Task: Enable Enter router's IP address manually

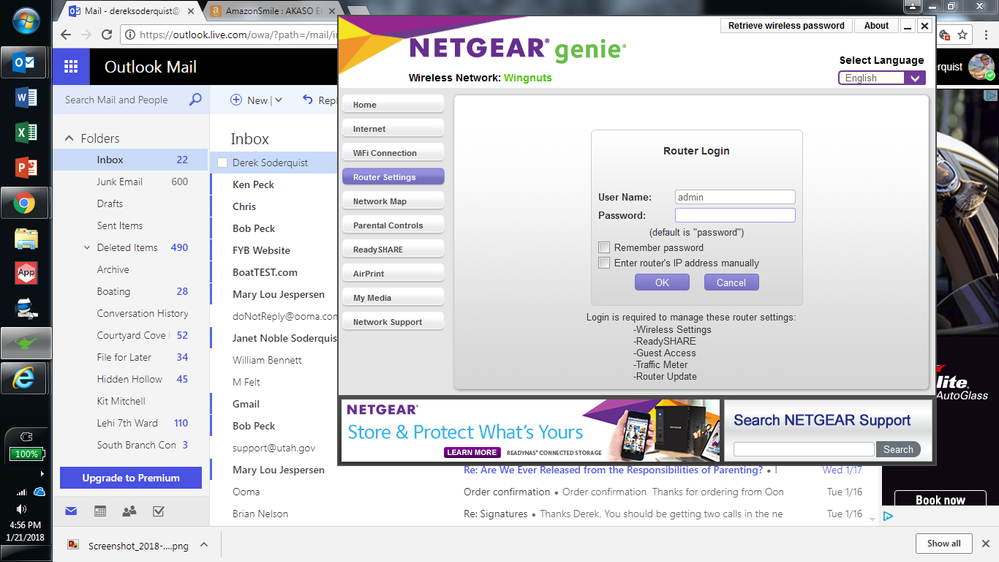Action: (x=604, y=263)
